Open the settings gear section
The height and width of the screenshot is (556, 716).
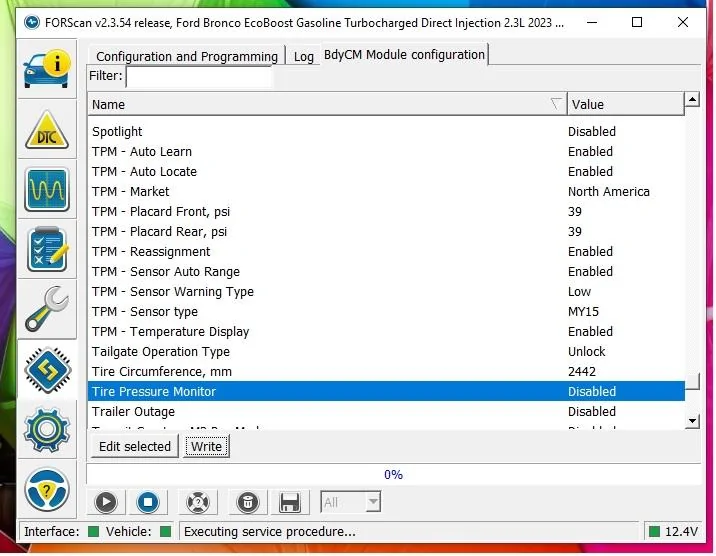[x=47, y=430]
